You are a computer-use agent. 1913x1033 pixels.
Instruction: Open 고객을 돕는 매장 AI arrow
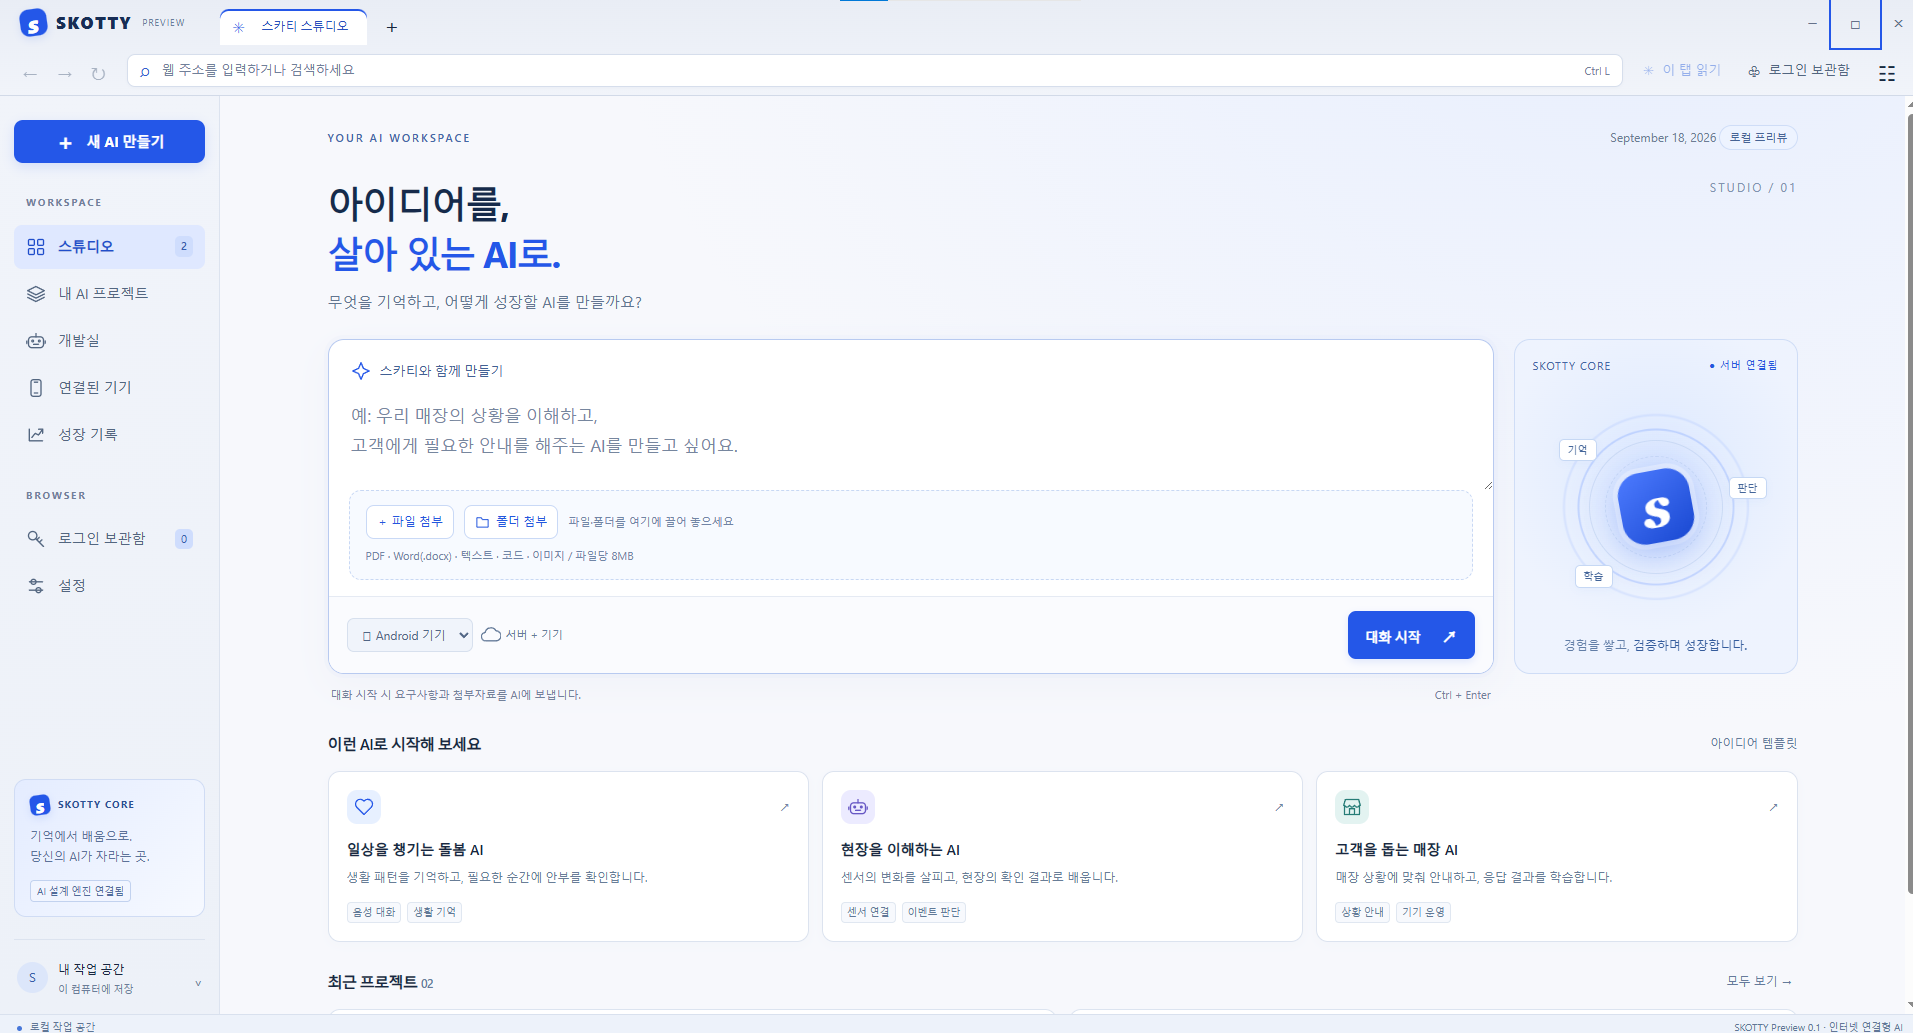(x=1773, y=807)
